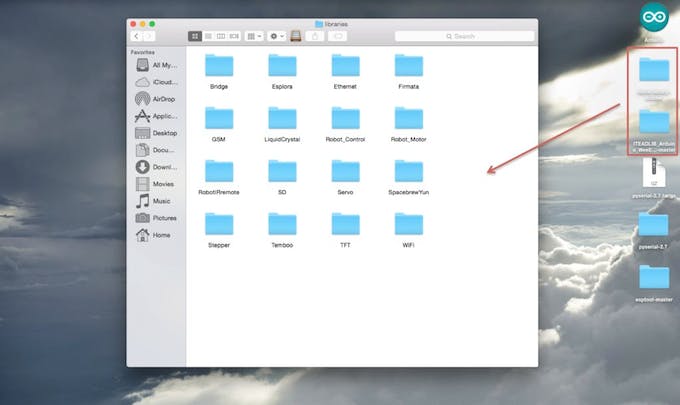Click the libraries window title

(332, 24)
